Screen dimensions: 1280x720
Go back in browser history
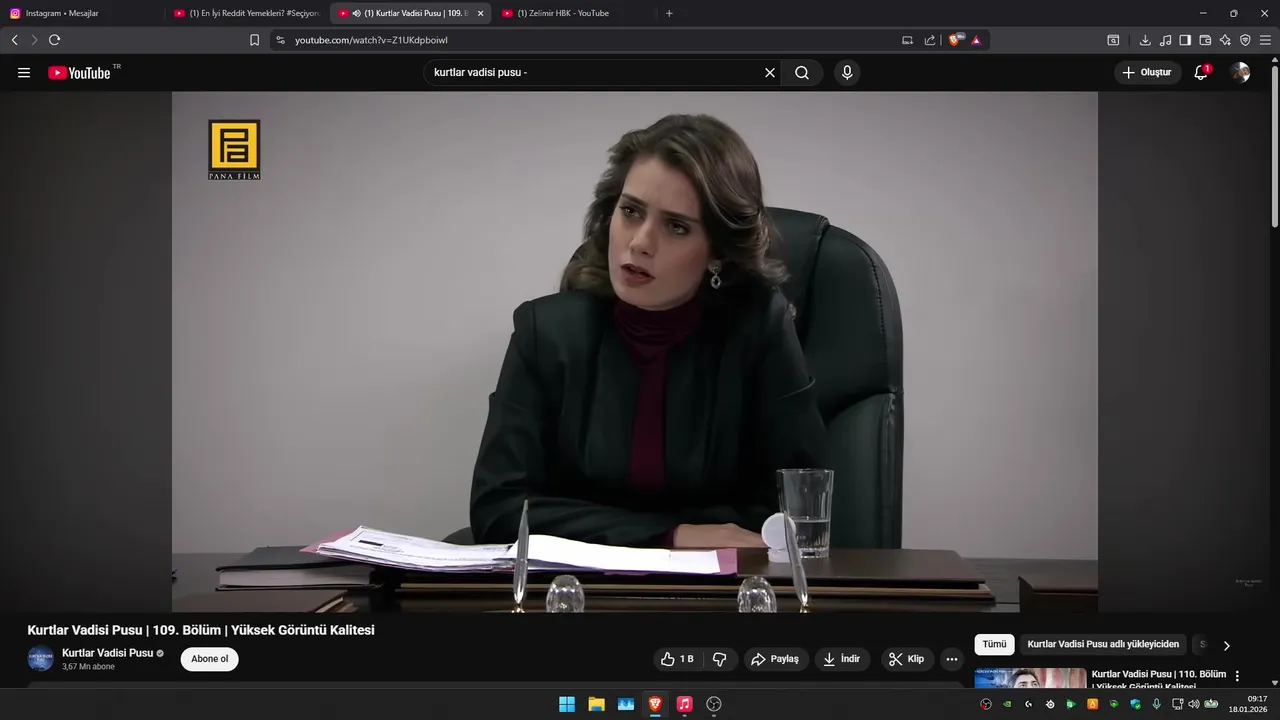(14, 40)
